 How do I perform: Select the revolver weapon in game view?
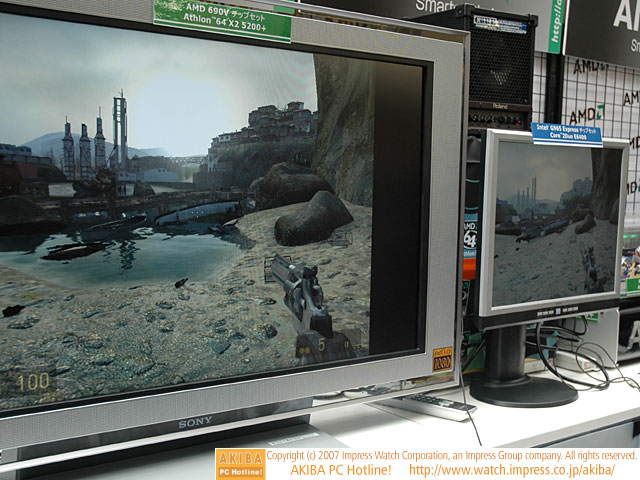(x=303, y=293)
